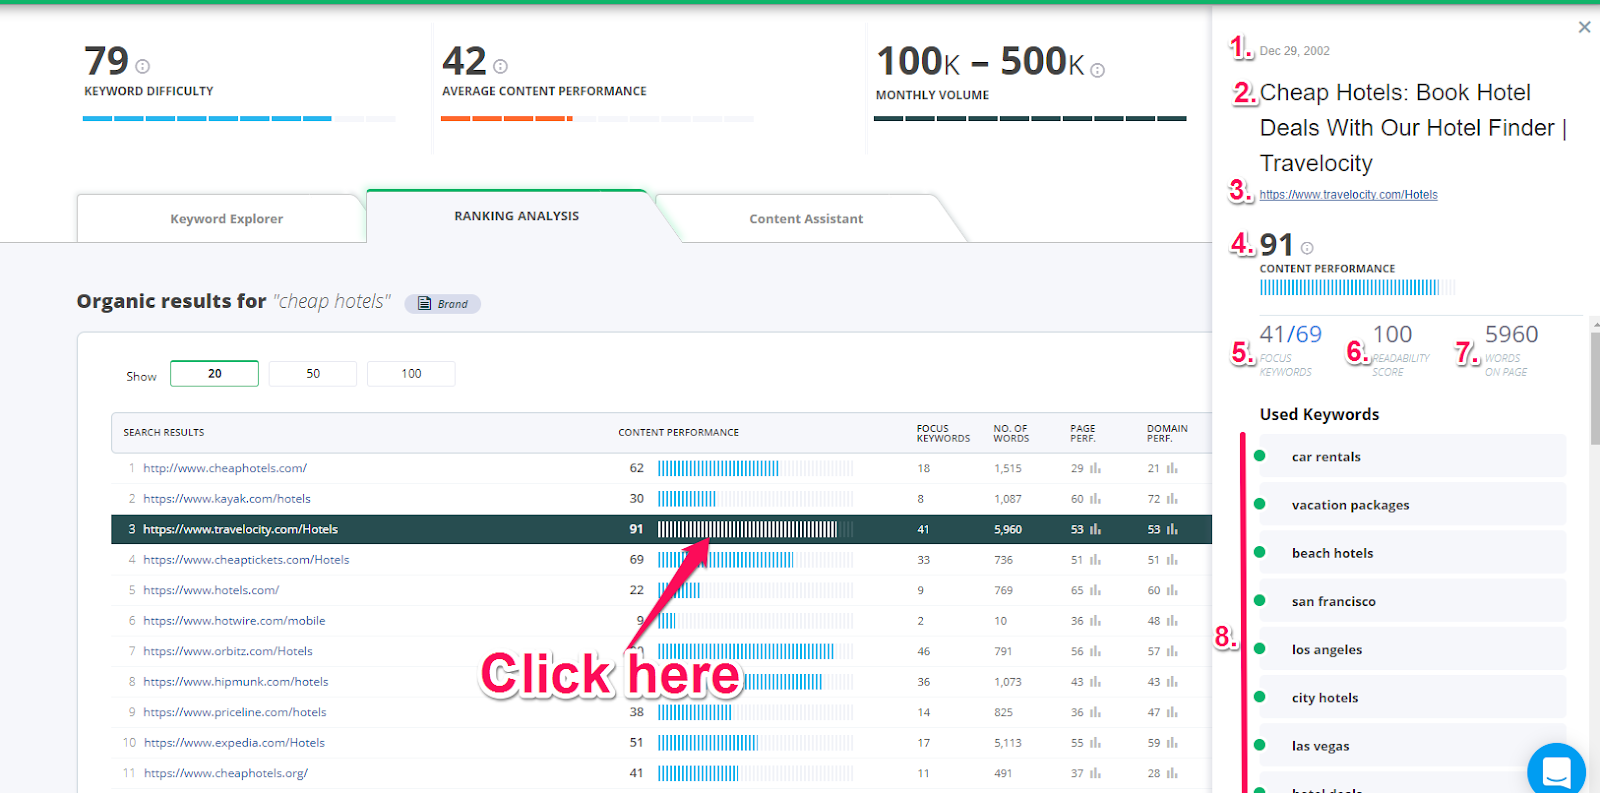Viewport: 1600px width, 793px height.
Task: Open the chat support bubble
Action: tap(1556, 770)
